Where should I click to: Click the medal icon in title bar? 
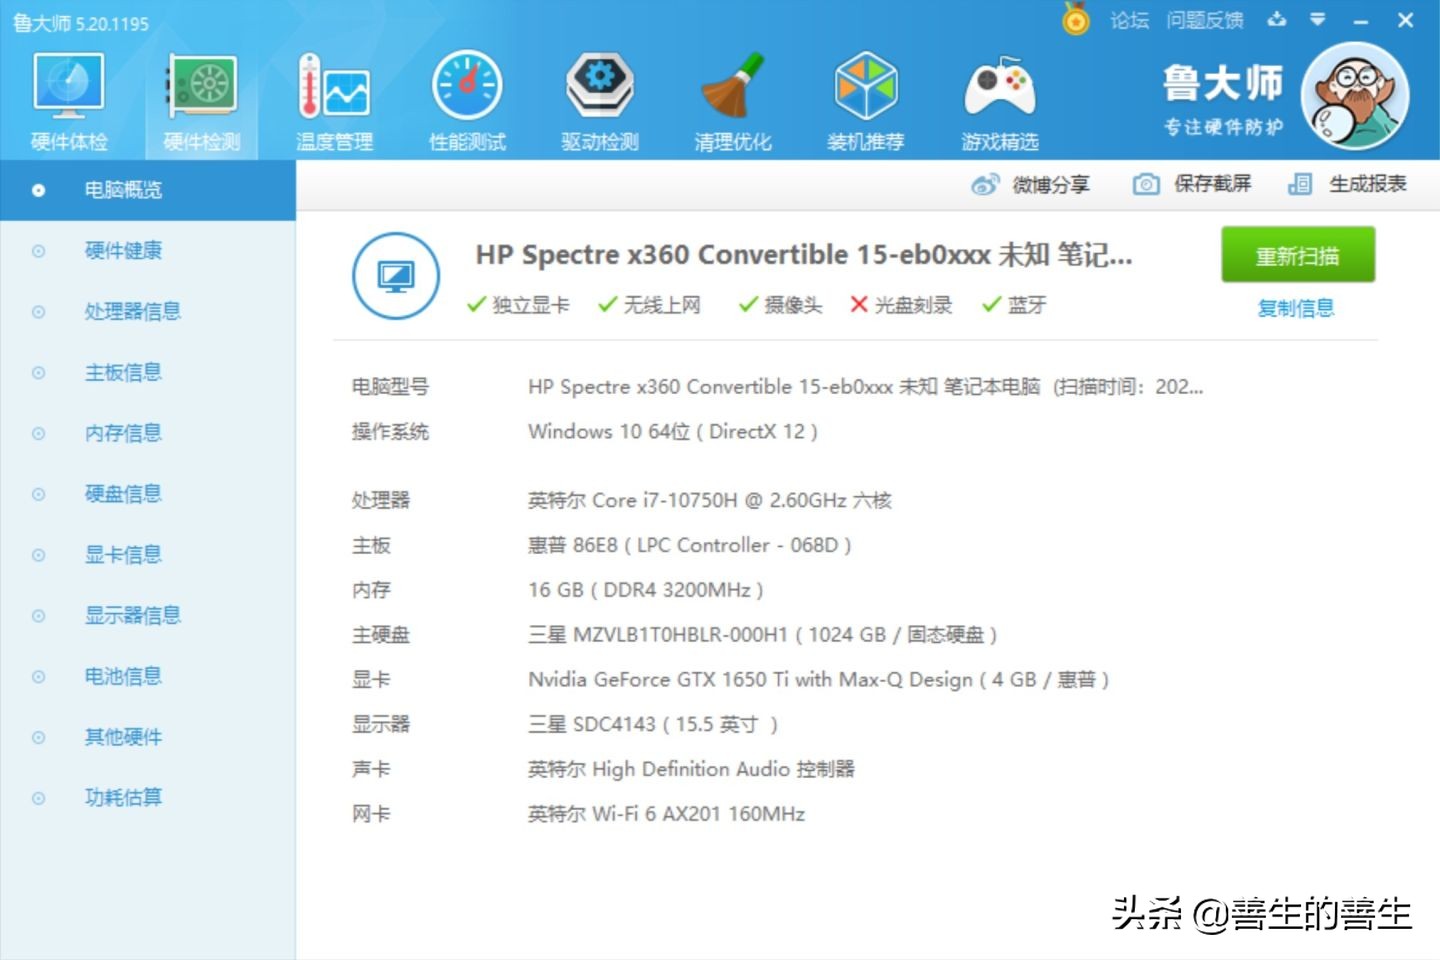1075,20
